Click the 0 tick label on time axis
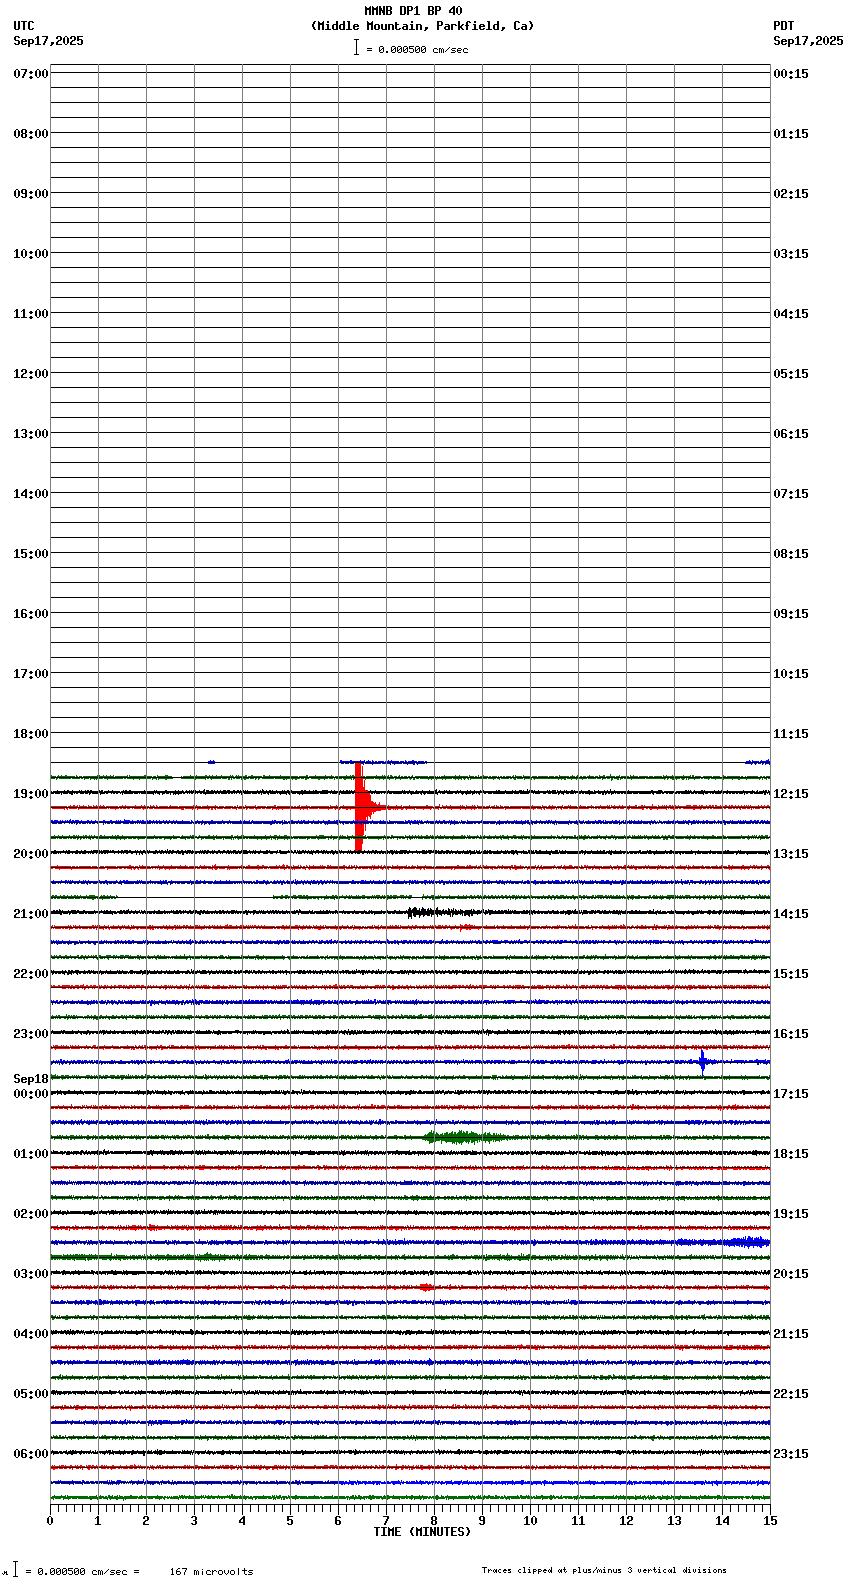 pyautogui.click(x=50, y=1521)
